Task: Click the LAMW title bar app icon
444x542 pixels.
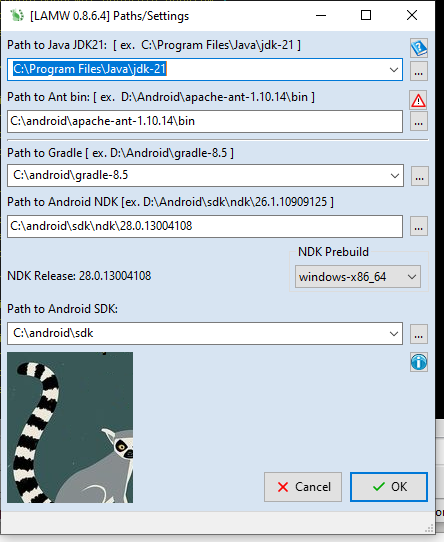Action: coord(17,16)
